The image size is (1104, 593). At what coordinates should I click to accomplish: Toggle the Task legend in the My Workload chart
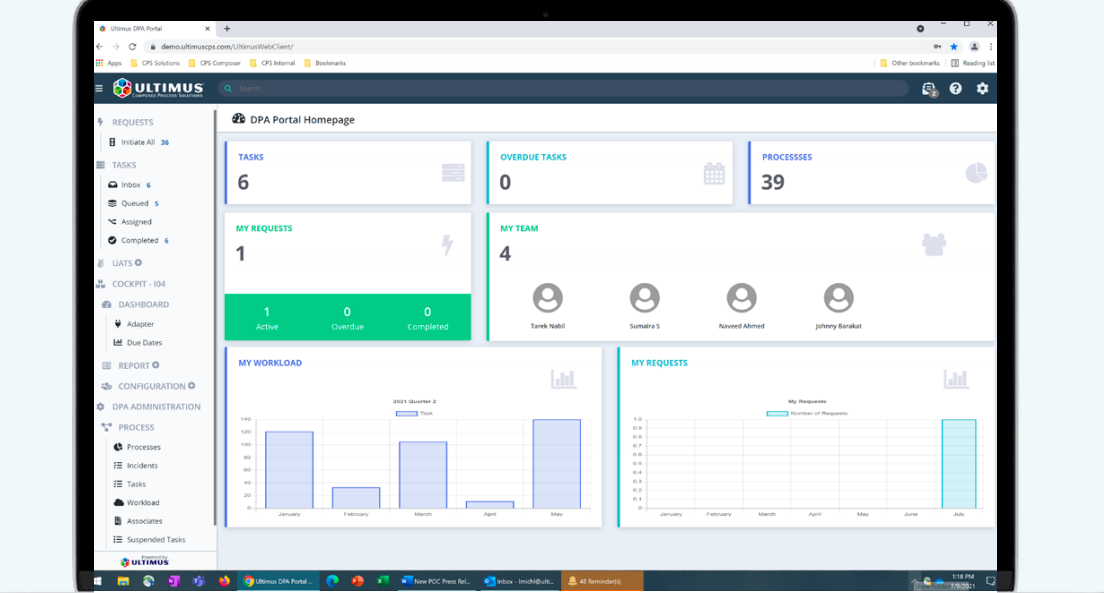[x=414, y=413]
